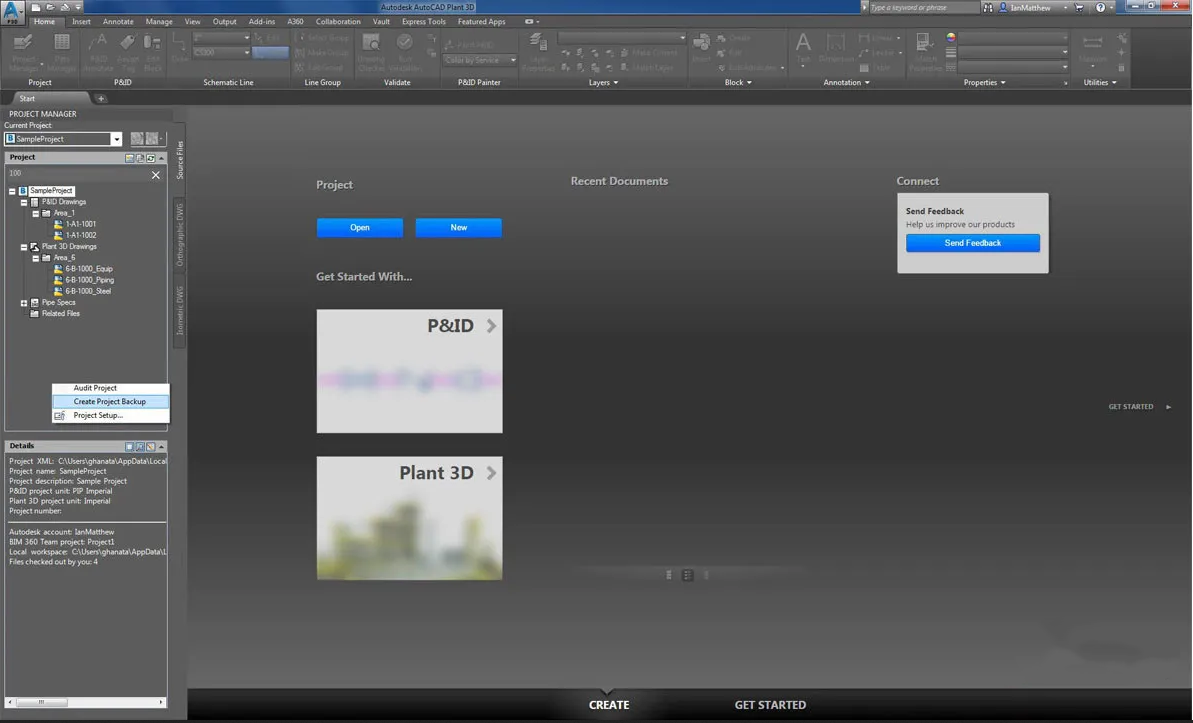Screen dimensions: 1193x723
Task: Collapse the Area_6 folder node
Action: click(35, 258)
